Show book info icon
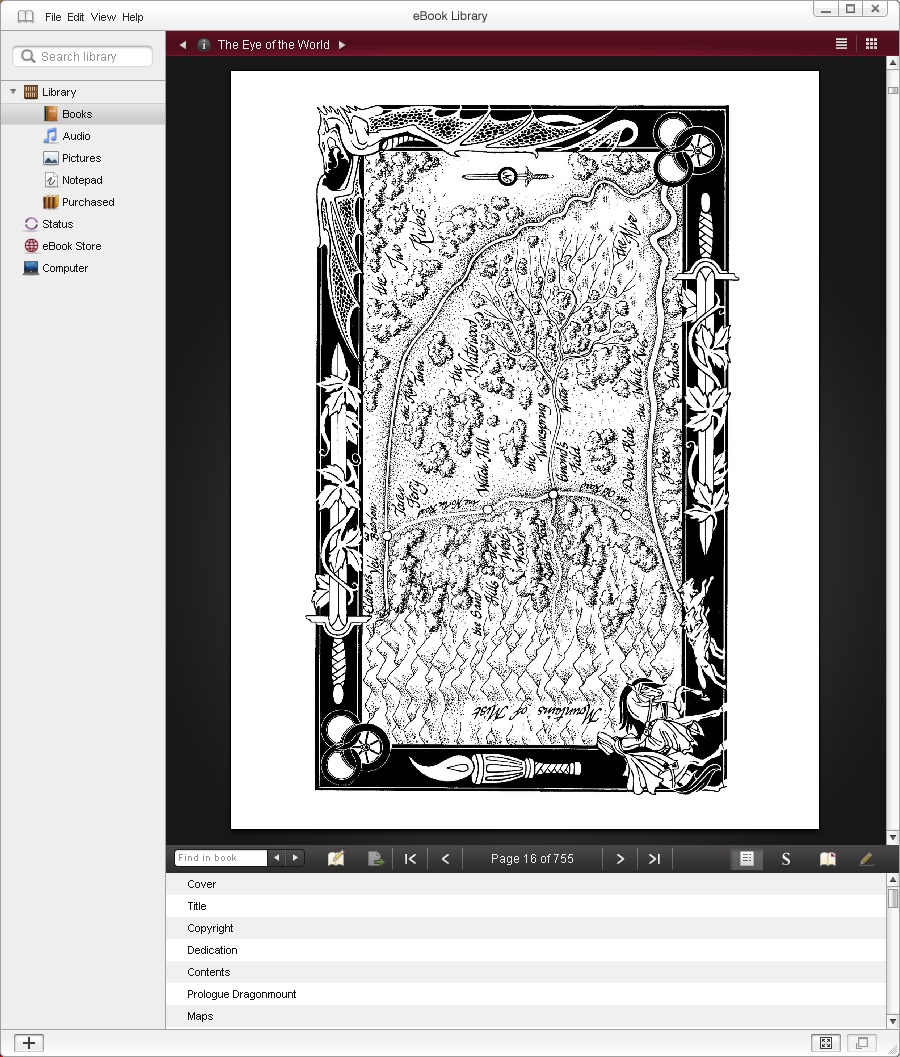Screen dimensions: 900x1057 coord(203,45)
